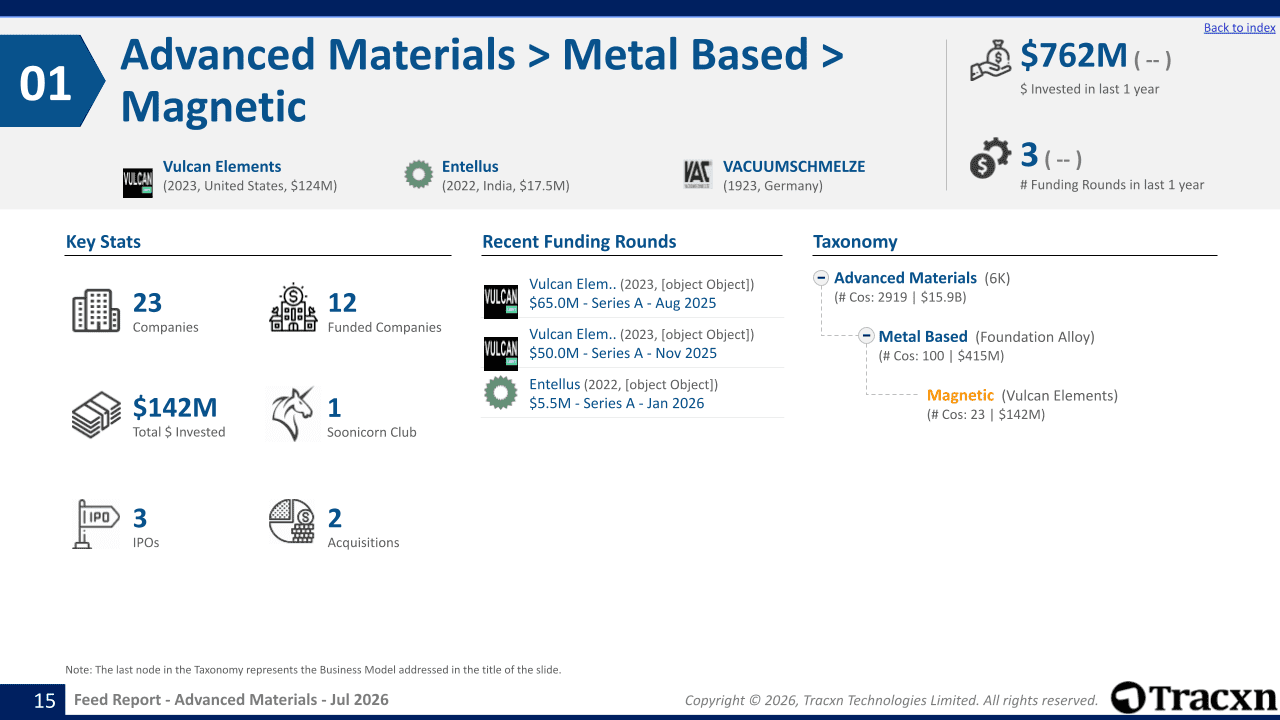Open Vulcan Elem.. link in the $65.0M round
This screenshot has height=720, width=1280.
point(572,284)
